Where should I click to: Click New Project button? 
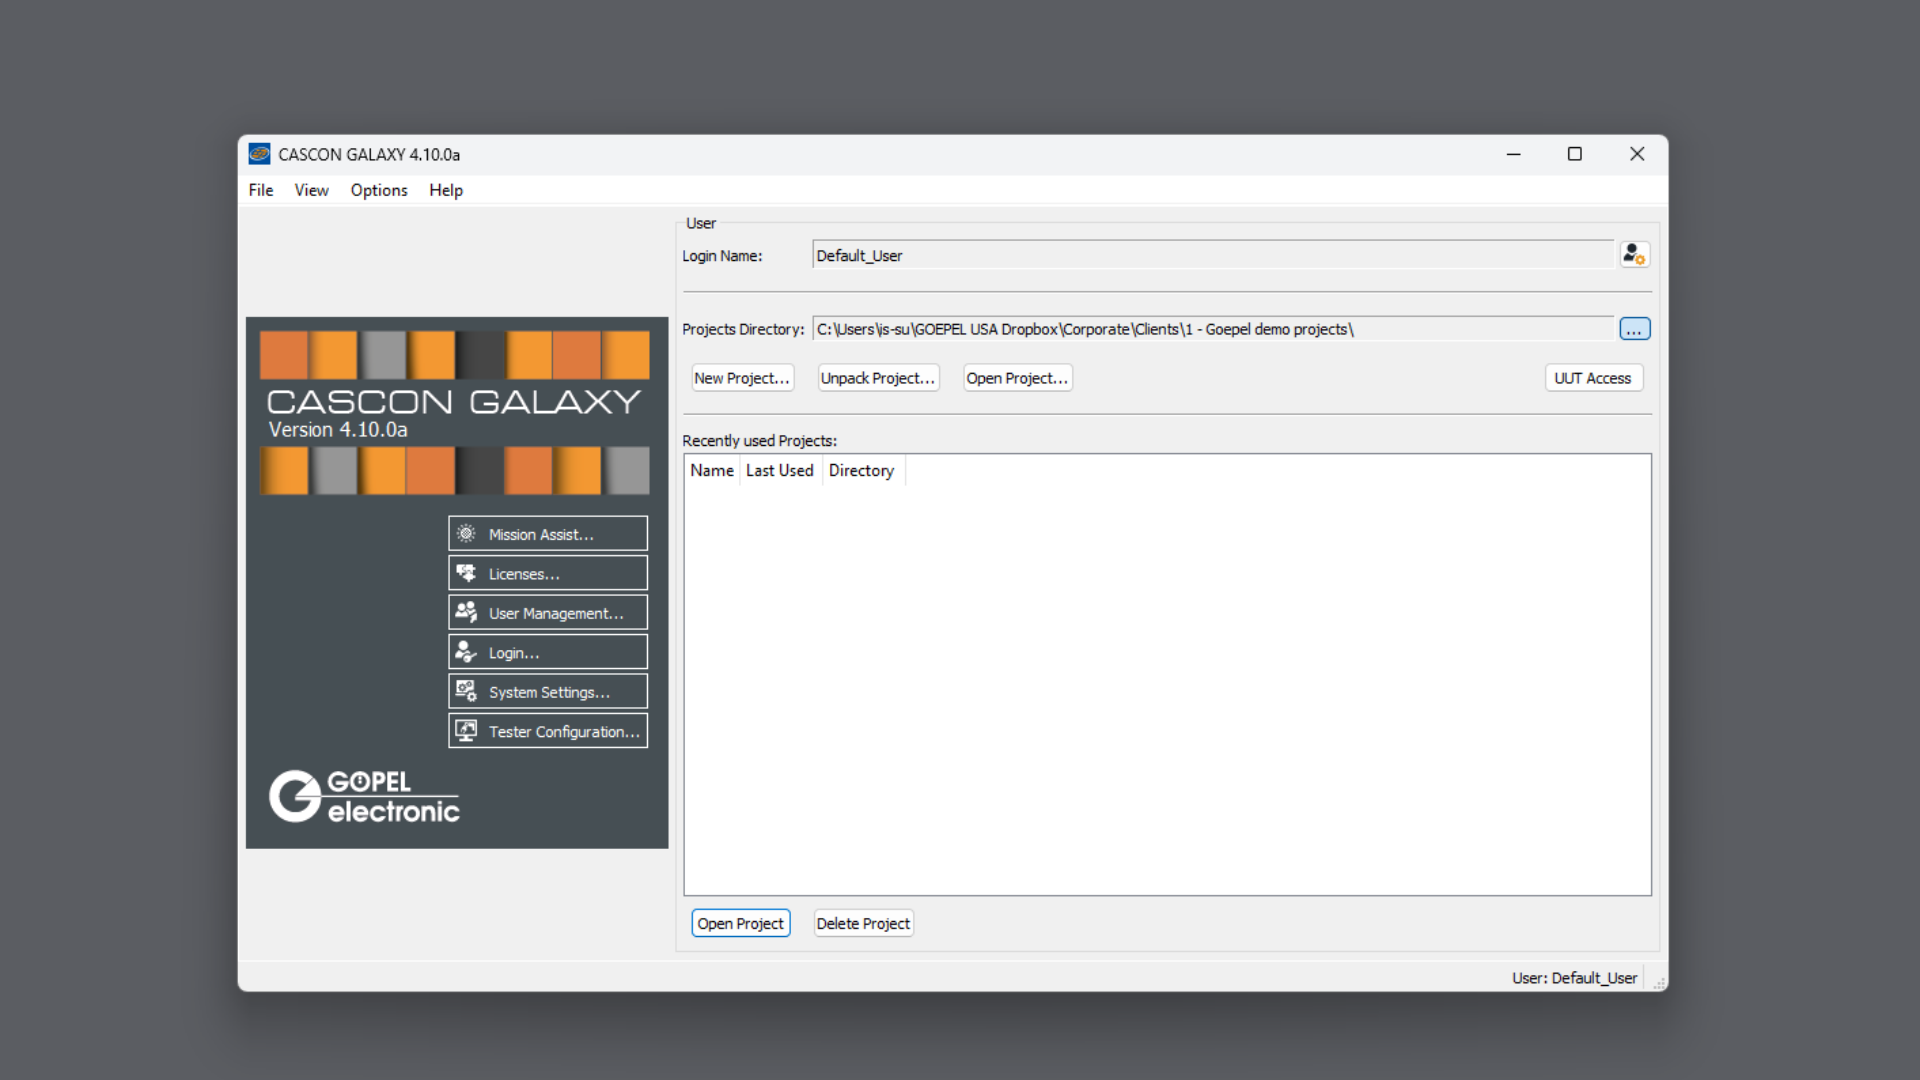click(740, 378)
